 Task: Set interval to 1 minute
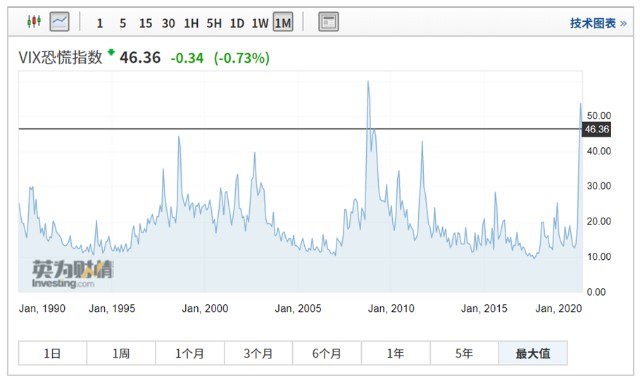(100, 23)
